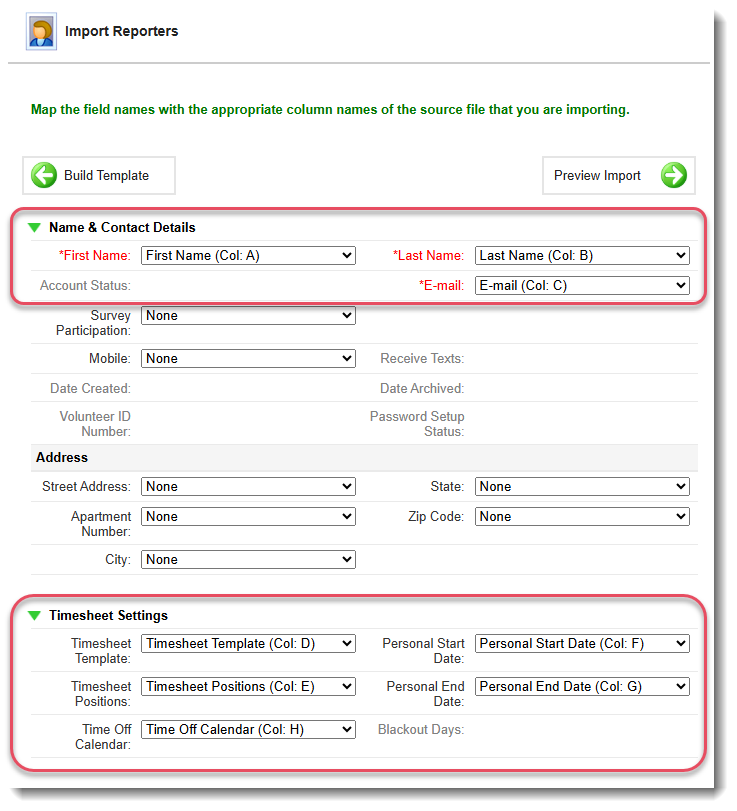Open the Street Address dropdown
This screenshot has height=811, width=737.
(x=248, y=486)
